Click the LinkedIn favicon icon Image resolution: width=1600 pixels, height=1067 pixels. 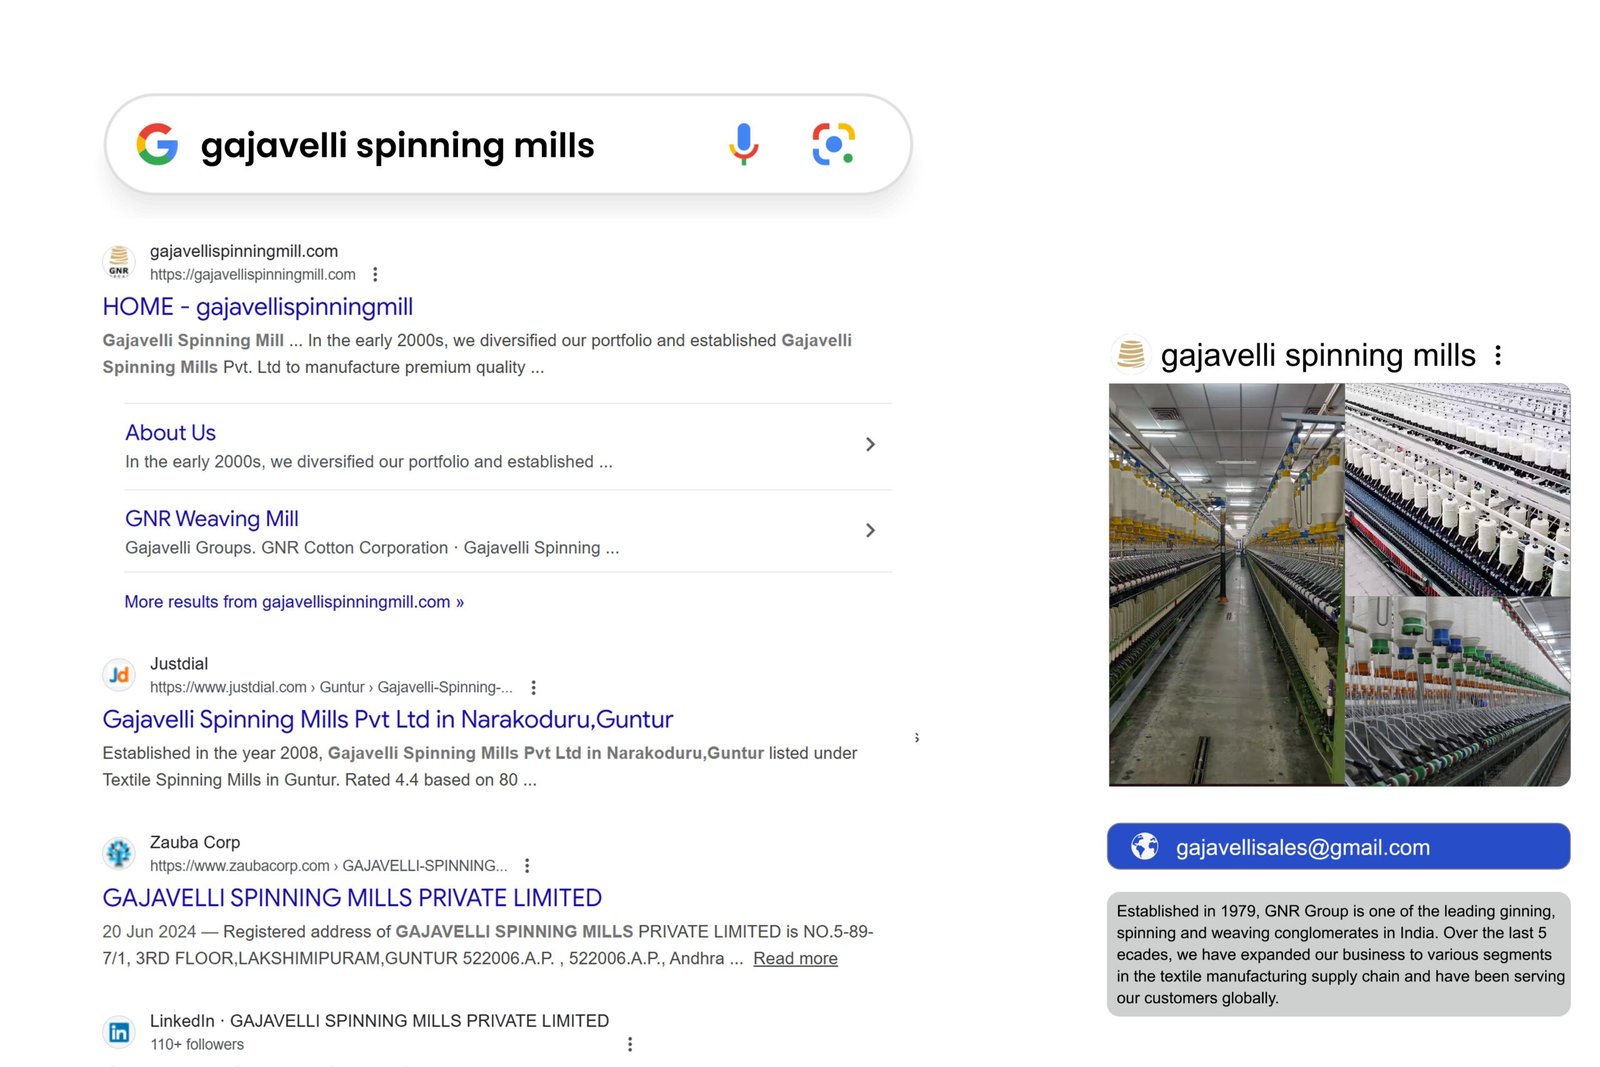[x=119, y=1032]
